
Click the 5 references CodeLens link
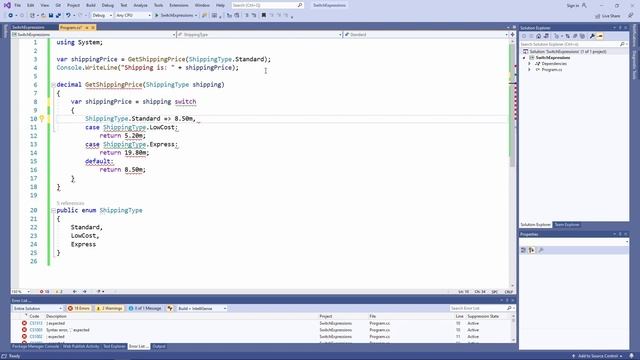click(70, 203)
